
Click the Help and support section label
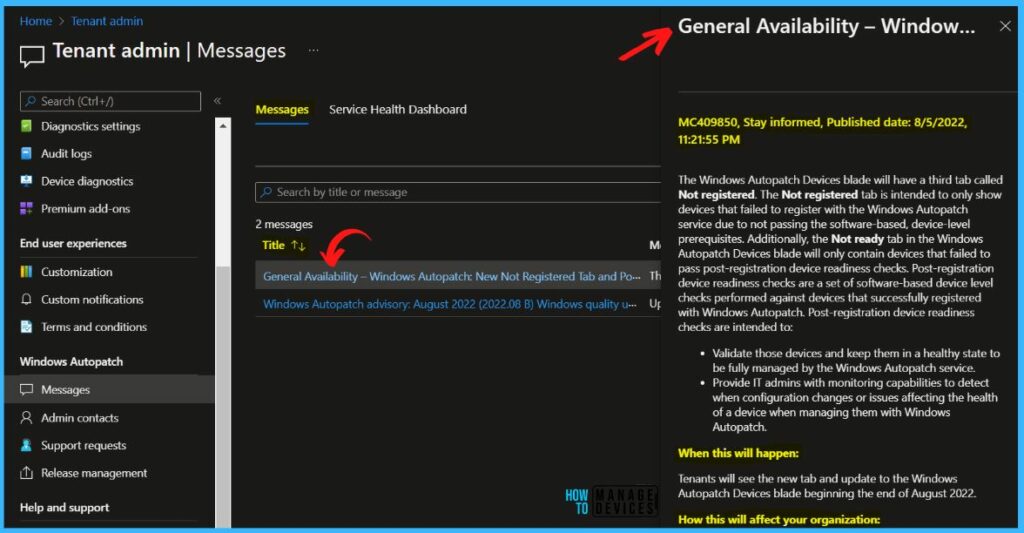65,508
